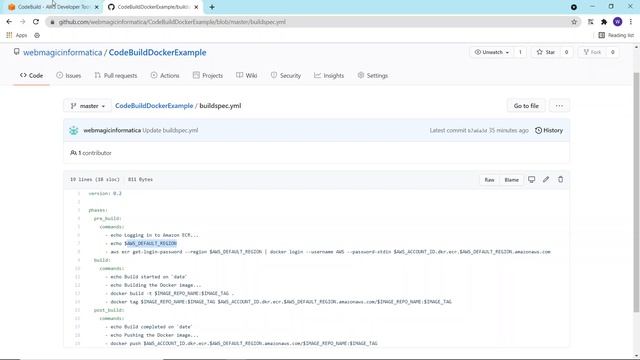640x360 pixels.
Task: Click 'echo Building the Docker image' line
Action: [x=156, y=285]
